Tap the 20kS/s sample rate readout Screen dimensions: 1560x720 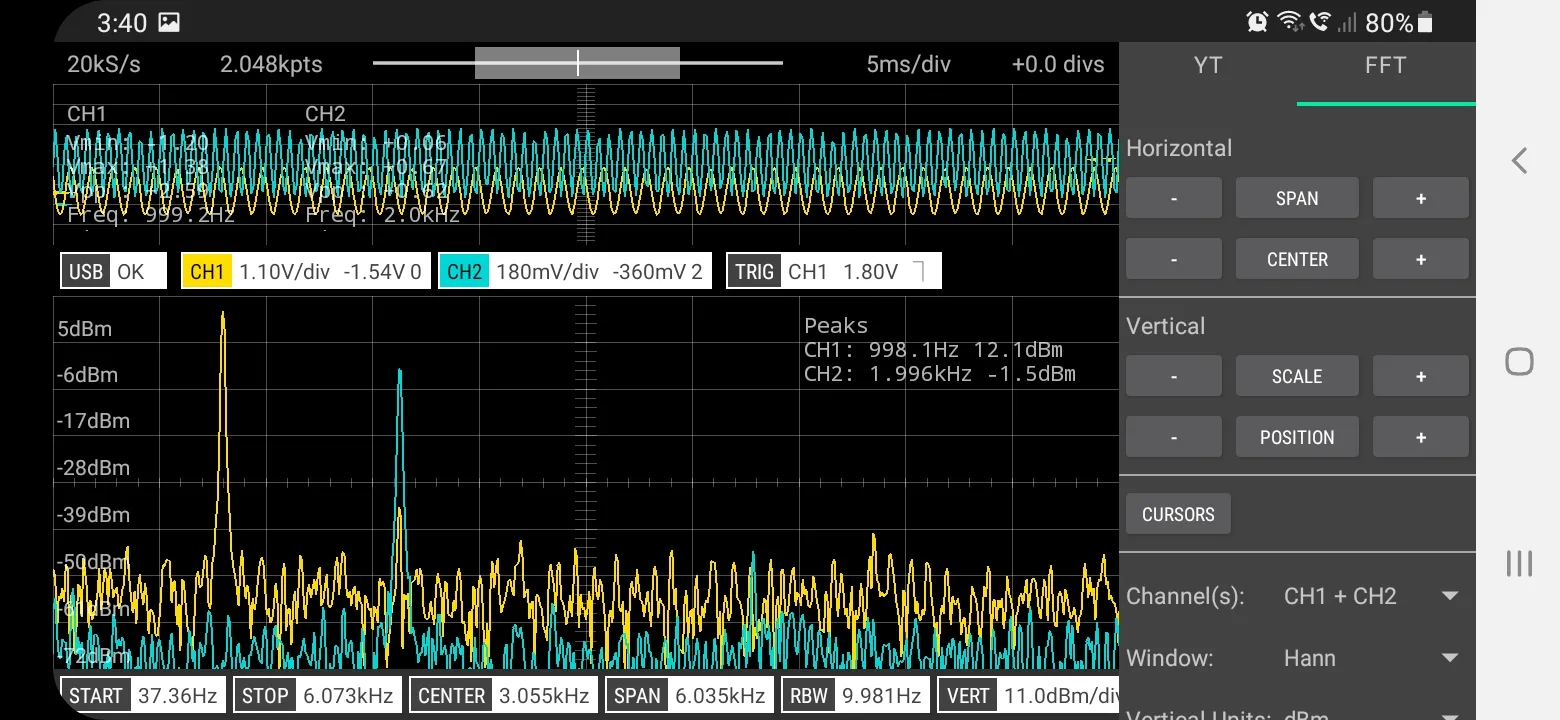pos(104,64)
